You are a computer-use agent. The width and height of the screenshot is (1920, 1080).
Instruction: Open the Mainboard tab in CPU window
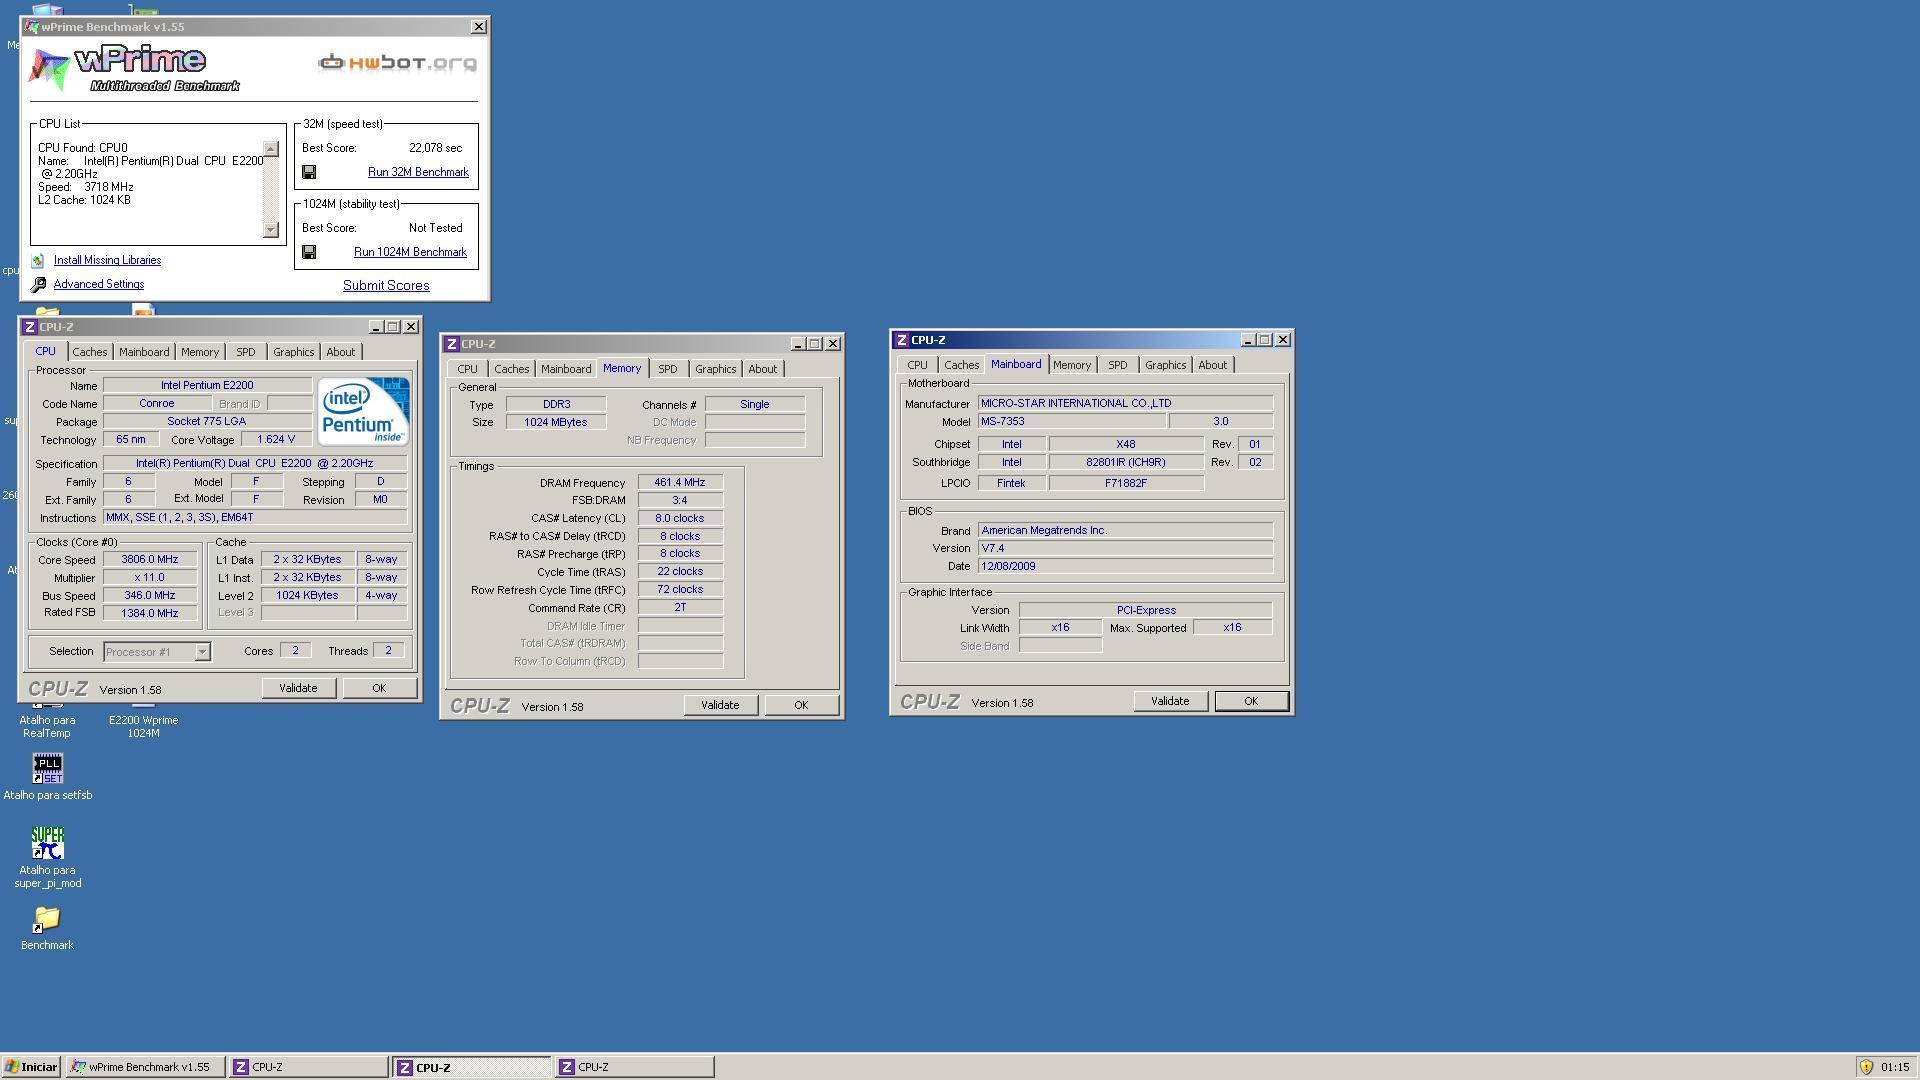pyautogui.click(x=144, y=352)
